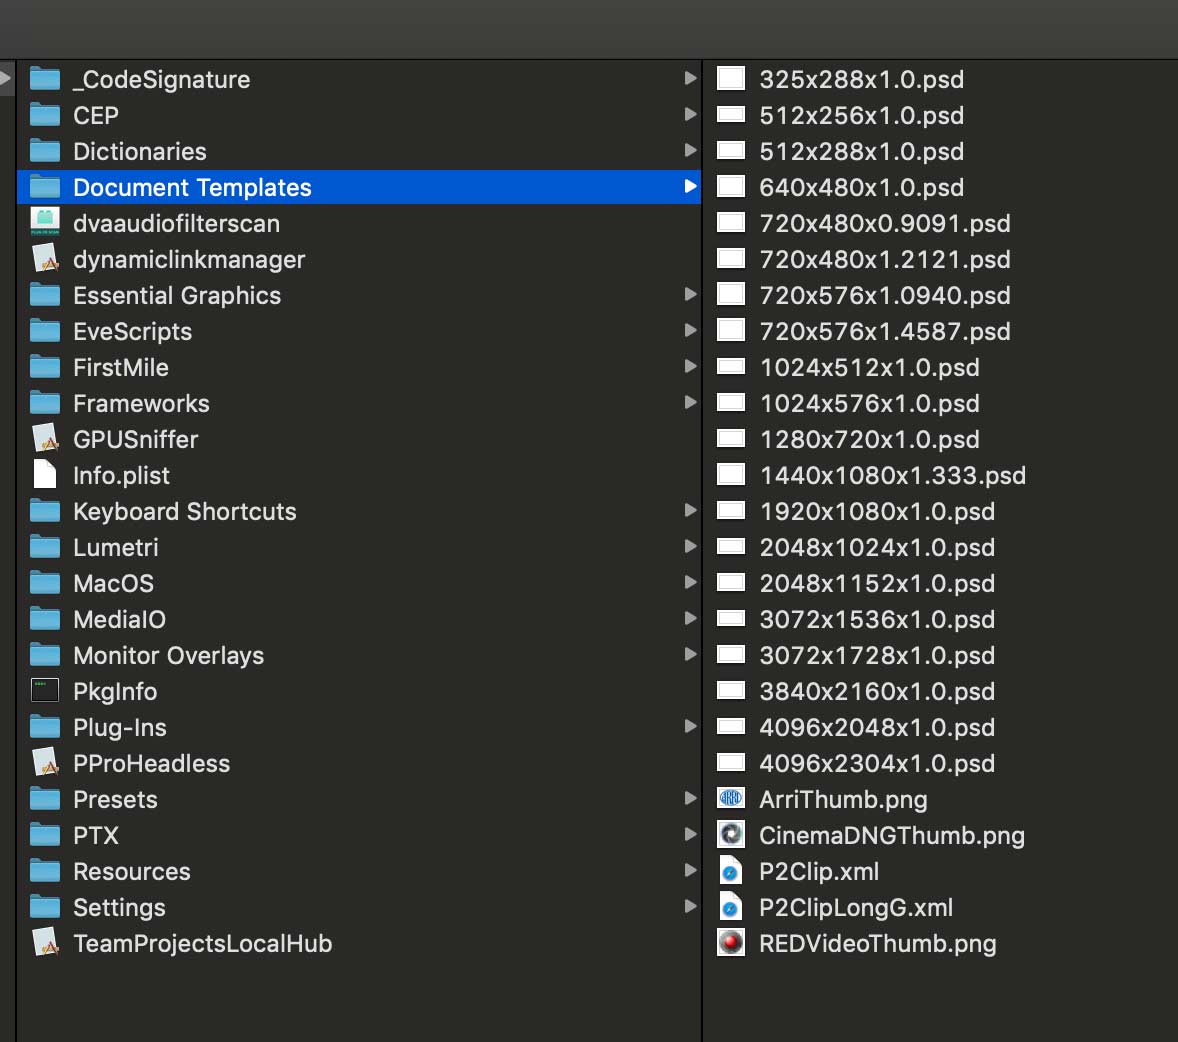Click the CEP folder icon
Screen dimensions: 1178x1042
pos(45,115)
